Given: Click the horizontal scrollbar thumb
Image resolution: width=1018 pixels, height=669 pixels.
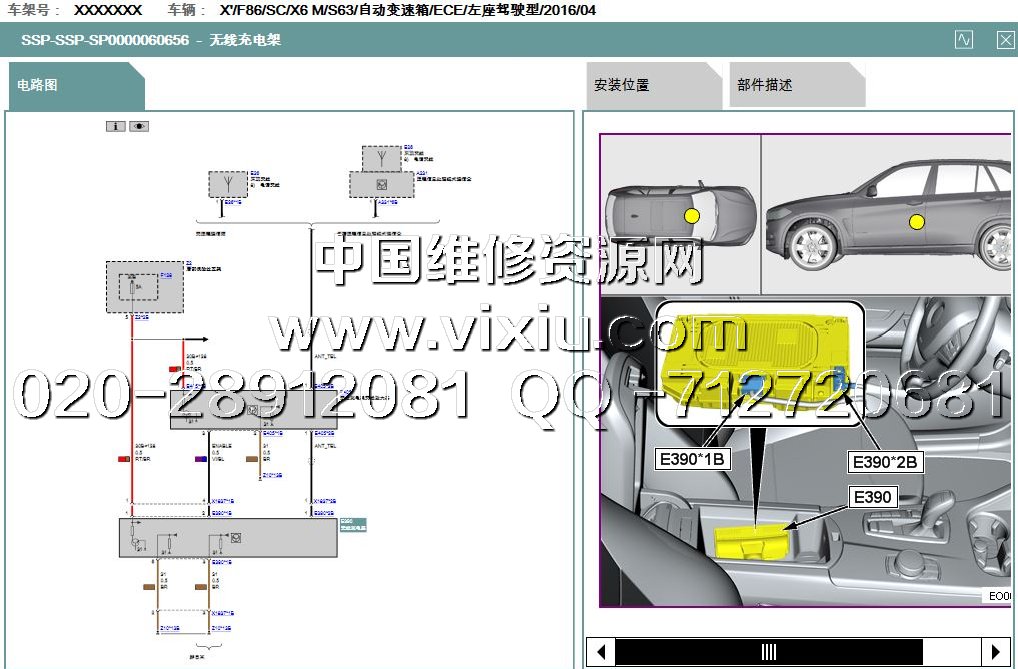Looking at the screenshot, I should coord(768,652).
